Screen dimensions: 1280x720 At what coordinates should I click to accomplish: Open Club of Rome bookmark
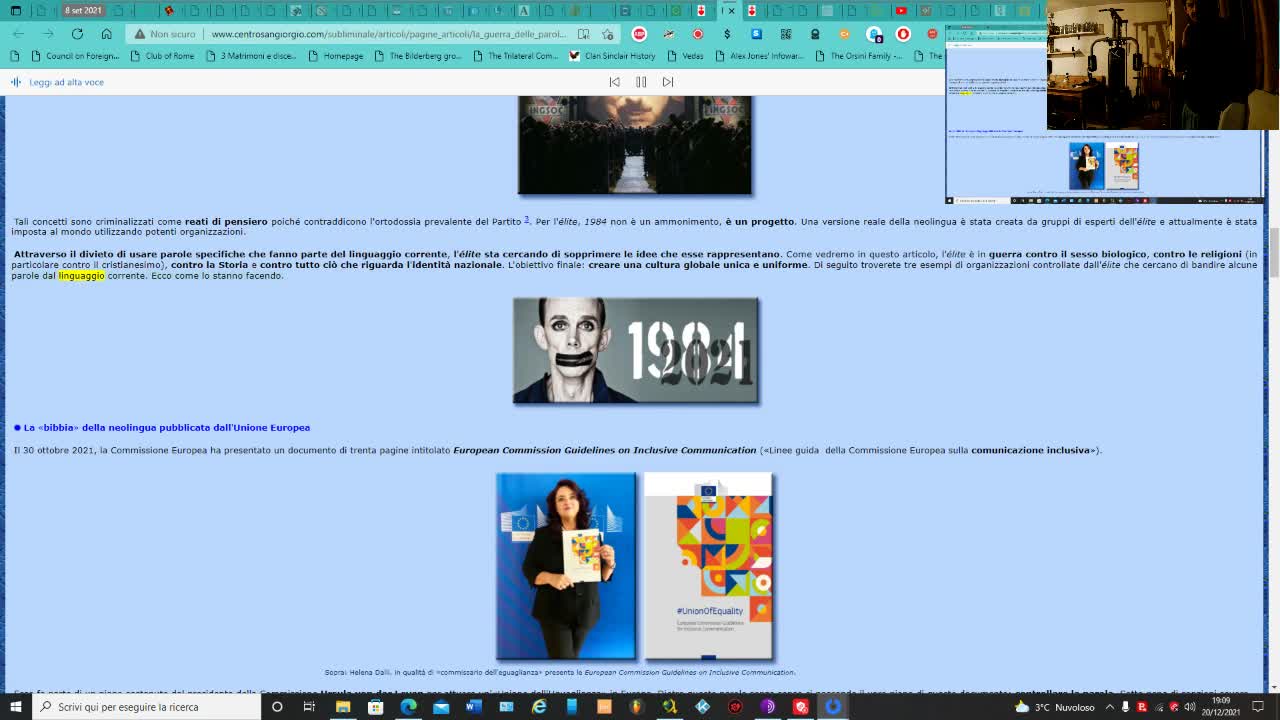click(x=162, y=56)
